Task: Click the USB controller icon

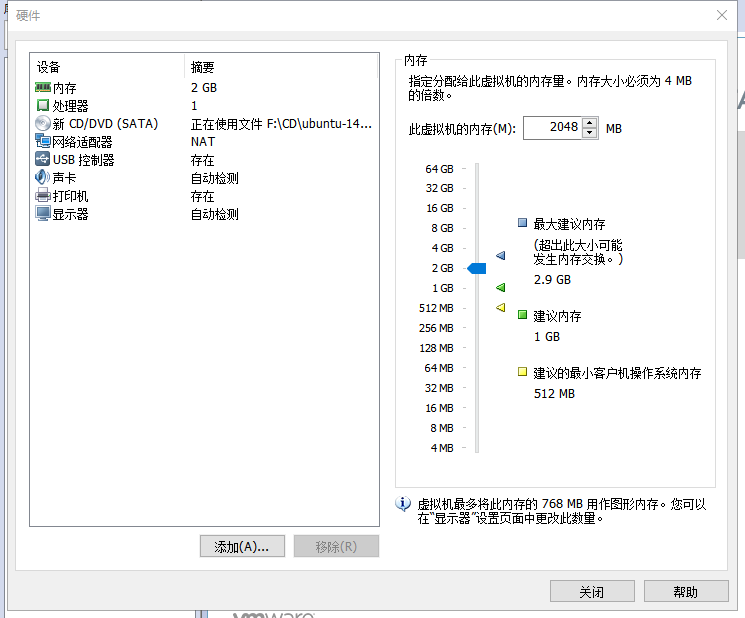Action: tap(43, 159)
